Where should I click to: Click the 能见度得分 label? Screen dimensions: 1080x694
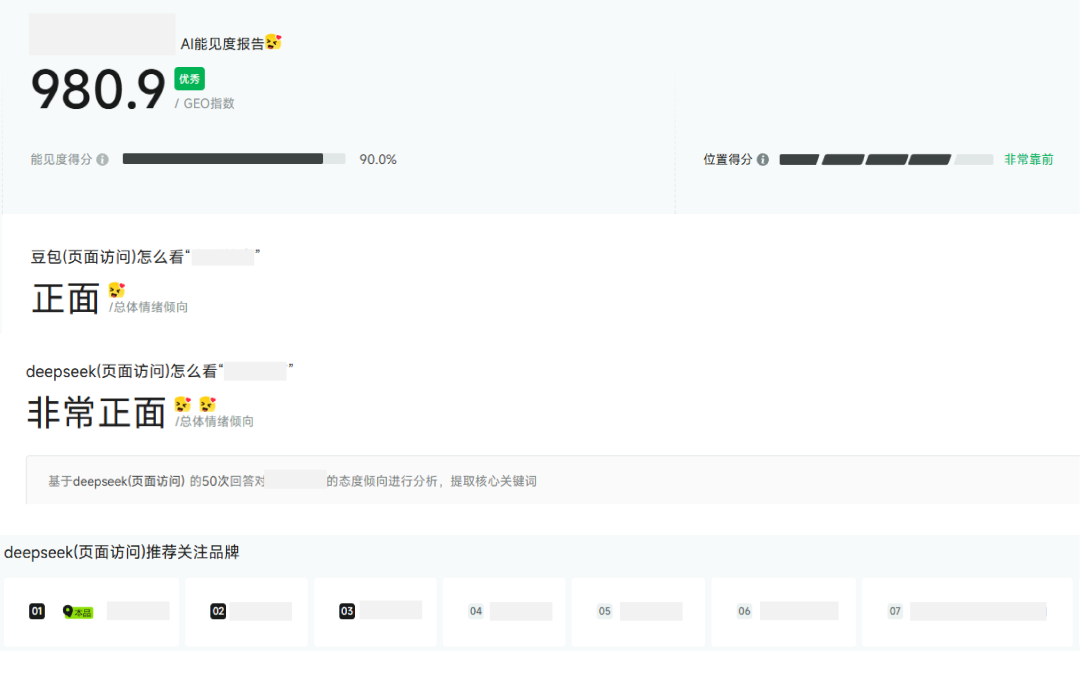tap(61, 160)
